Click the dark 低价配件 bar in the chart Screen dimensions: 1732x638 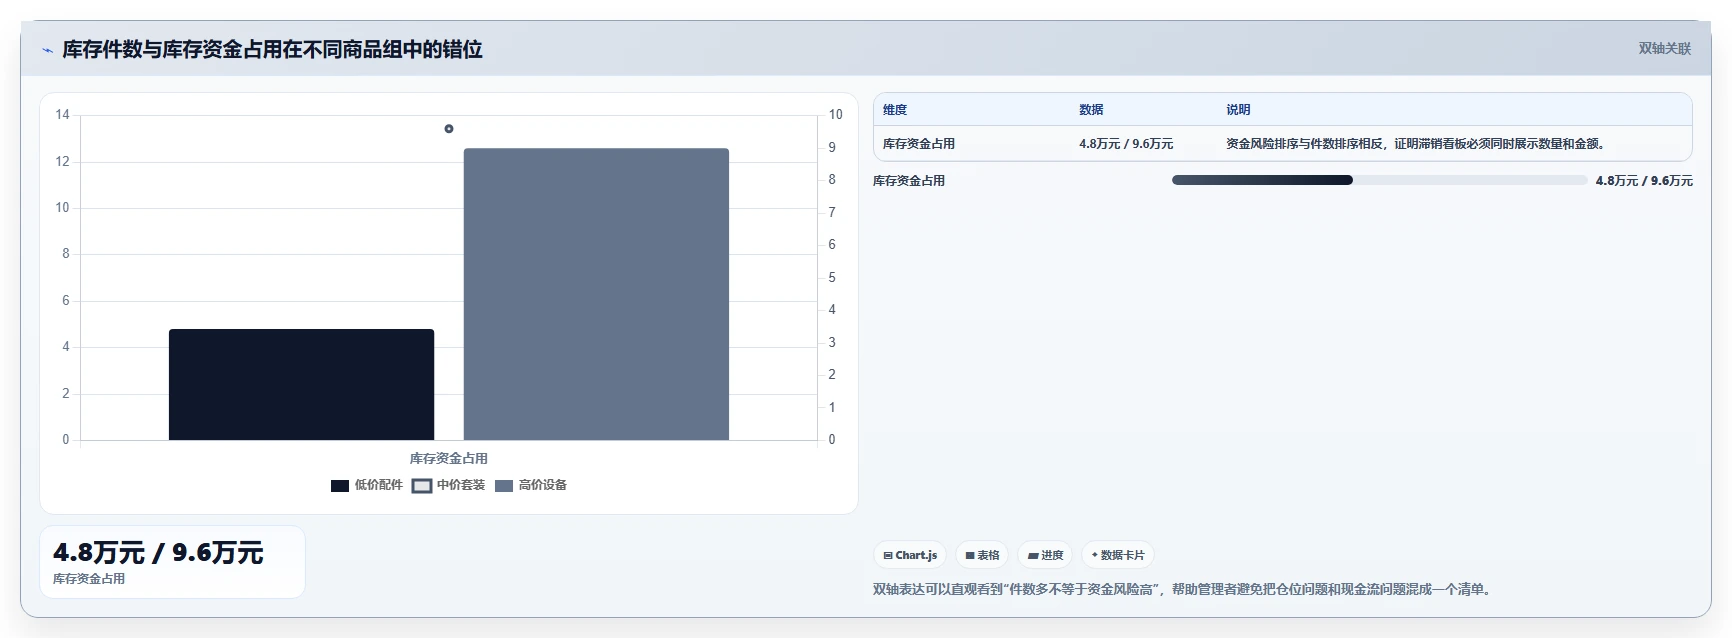pos(301,384)
